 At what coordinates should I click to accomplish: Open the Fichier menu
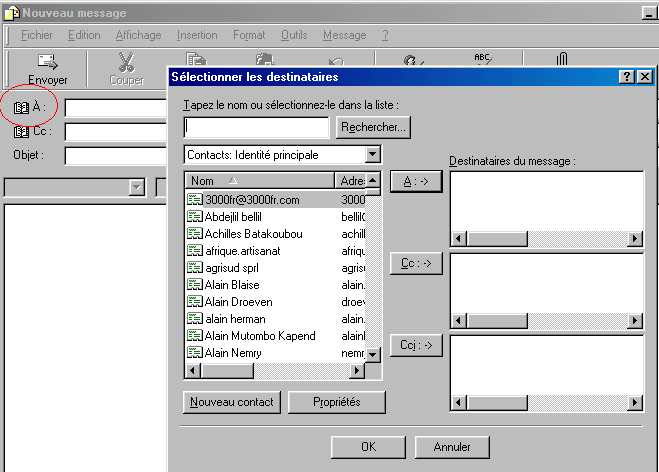pos(37,35)
